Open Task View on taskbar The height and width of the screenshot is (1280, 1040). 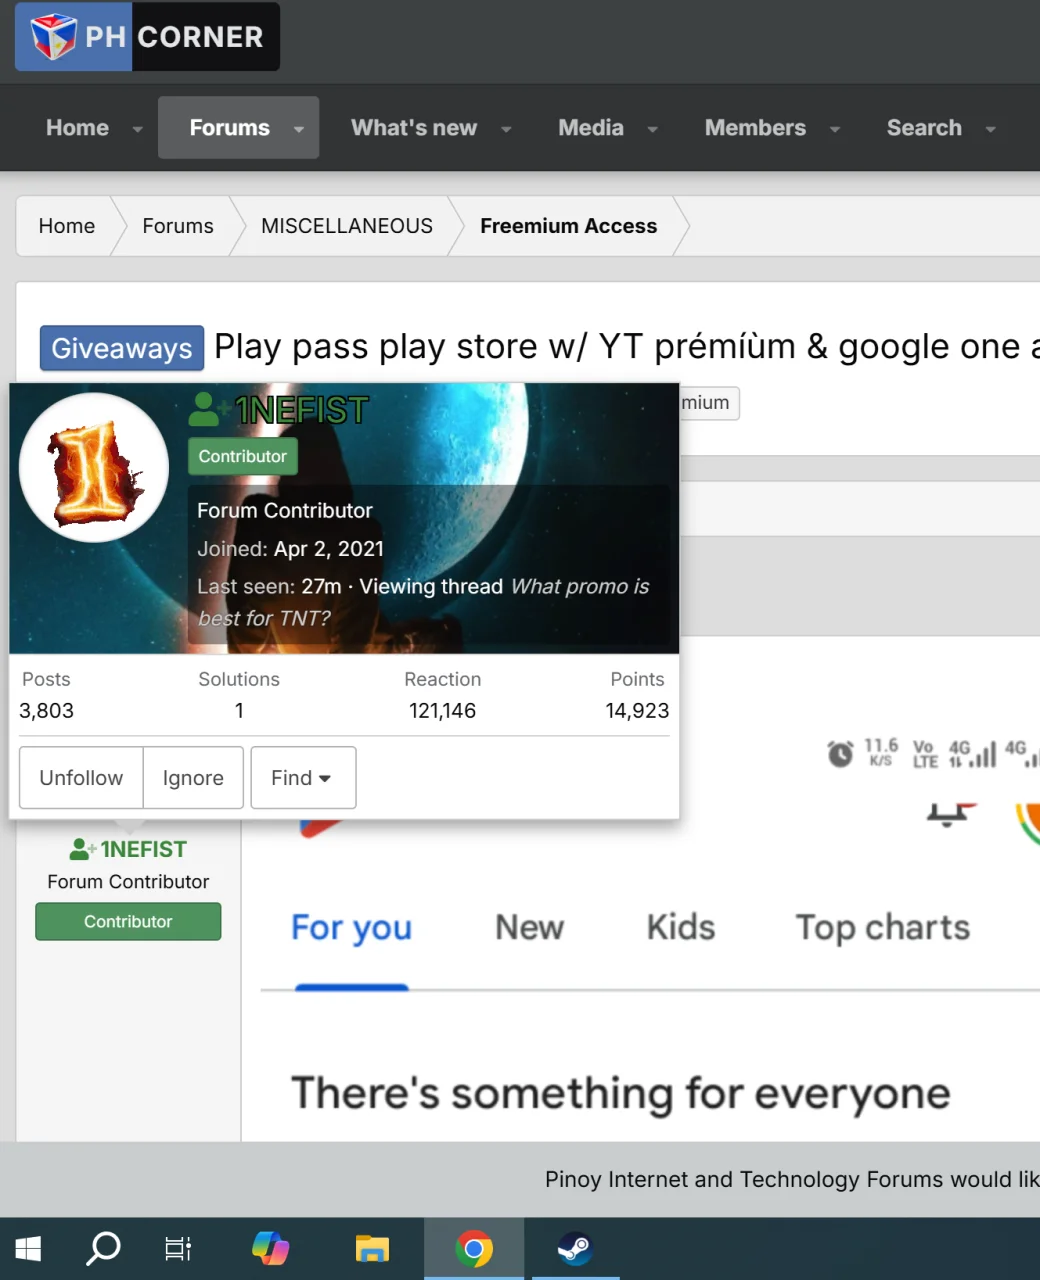point(178,1249)
